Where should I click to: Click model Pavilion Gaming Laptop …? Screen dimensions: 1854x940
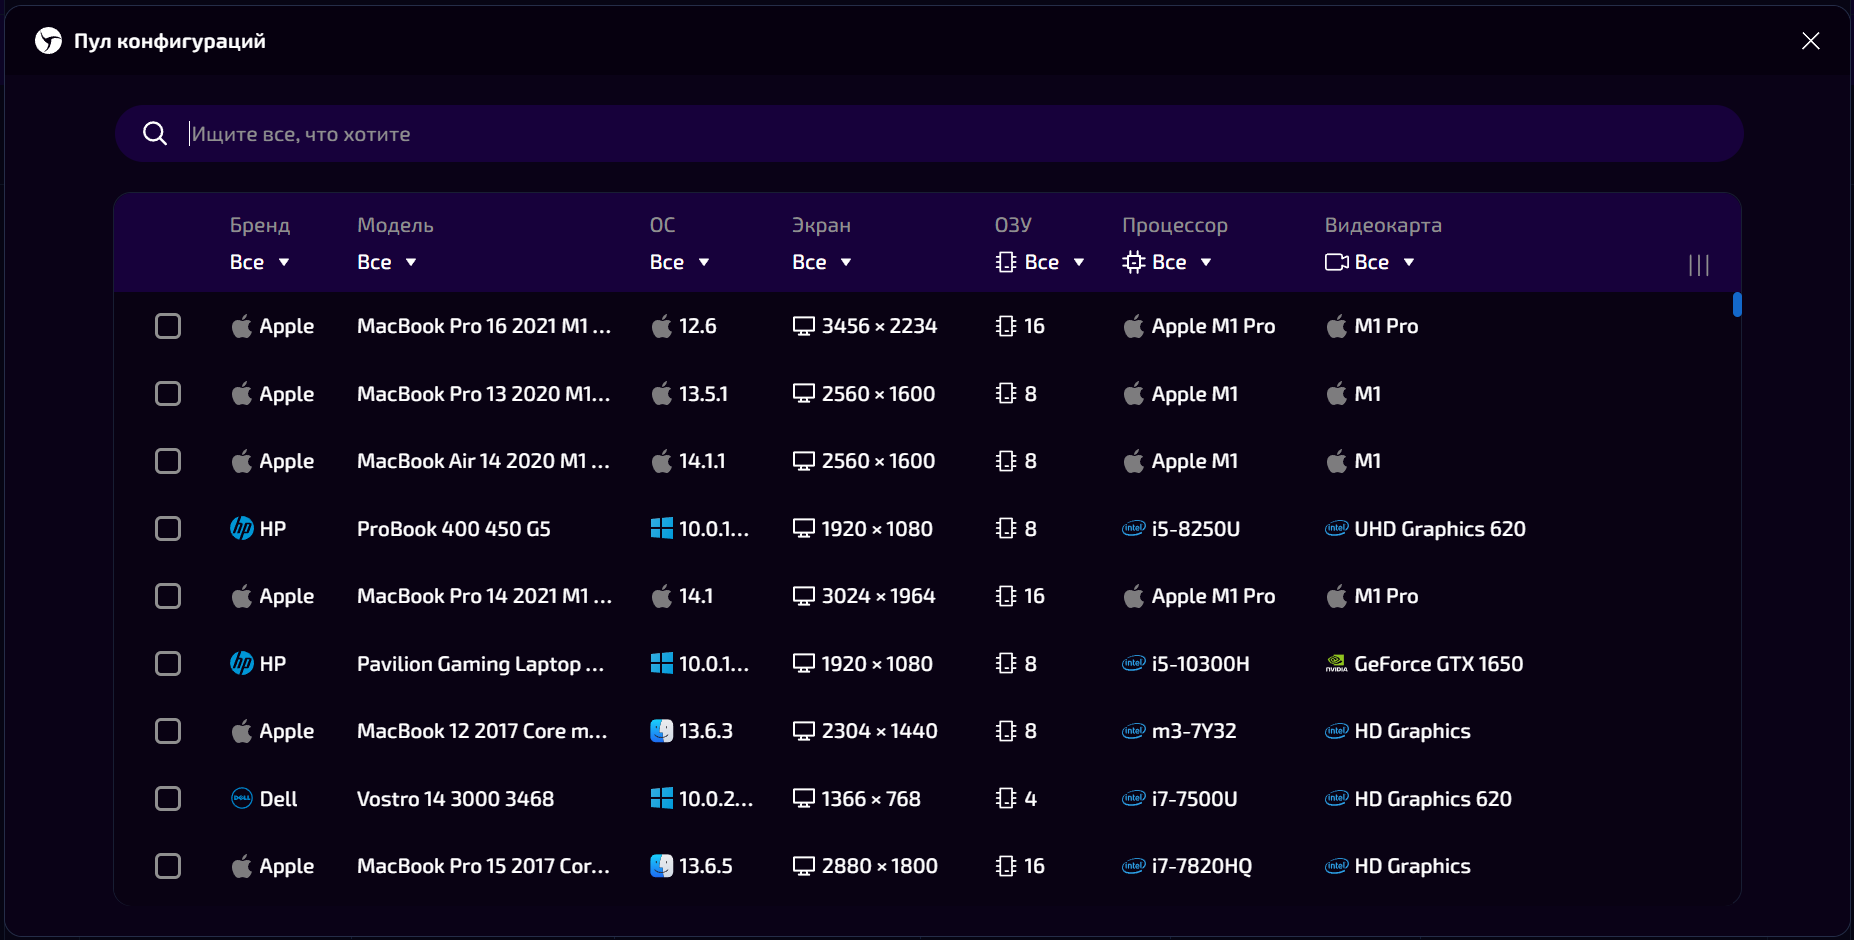tap(480, 664)
